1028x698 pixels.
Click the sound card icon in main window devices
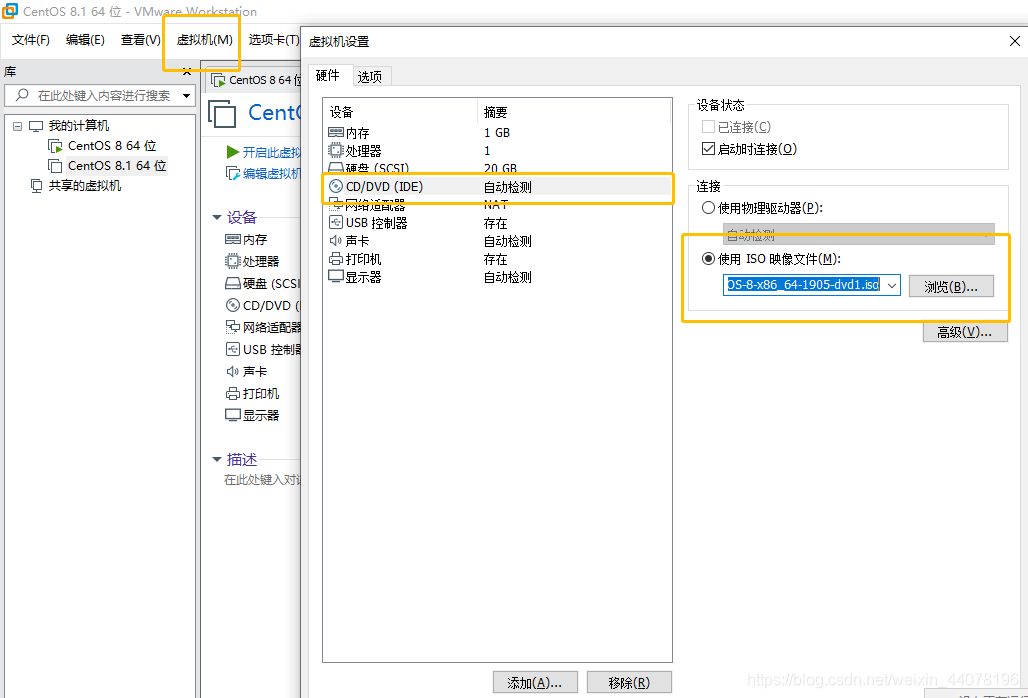tap(233, 371)
